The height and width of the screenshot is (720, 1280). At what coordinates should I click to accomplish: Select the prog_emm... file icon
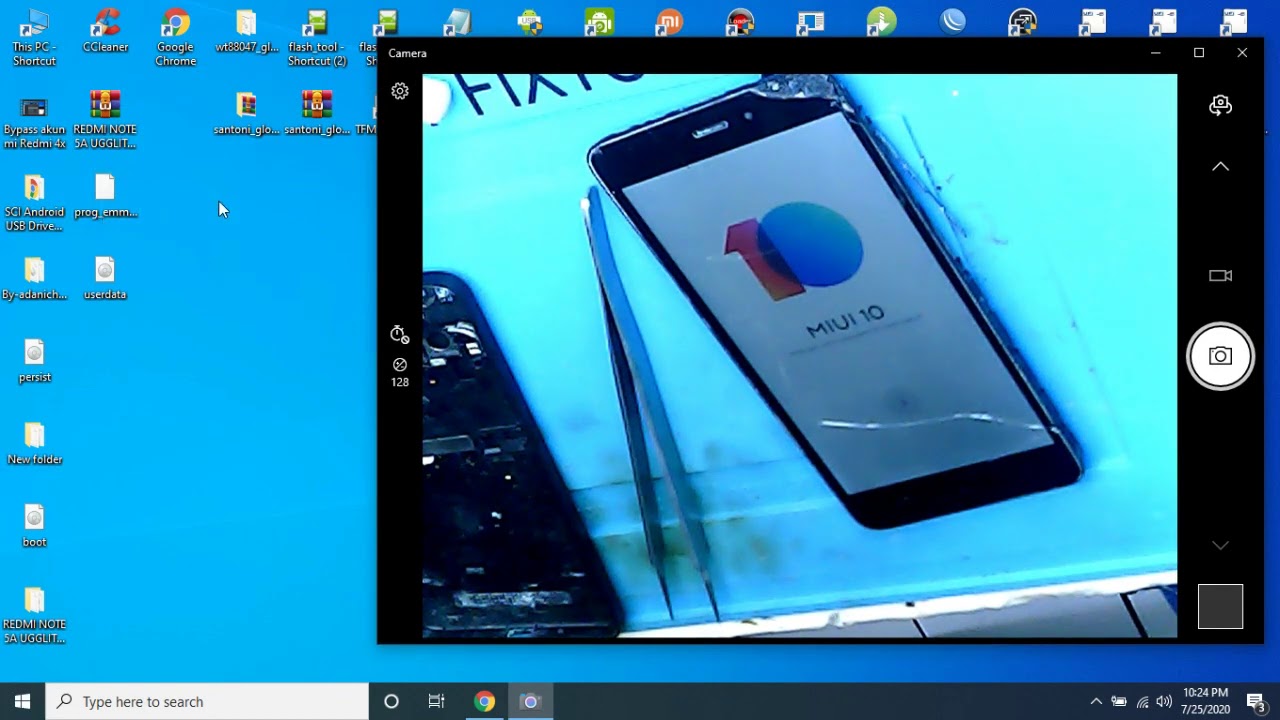105,196
